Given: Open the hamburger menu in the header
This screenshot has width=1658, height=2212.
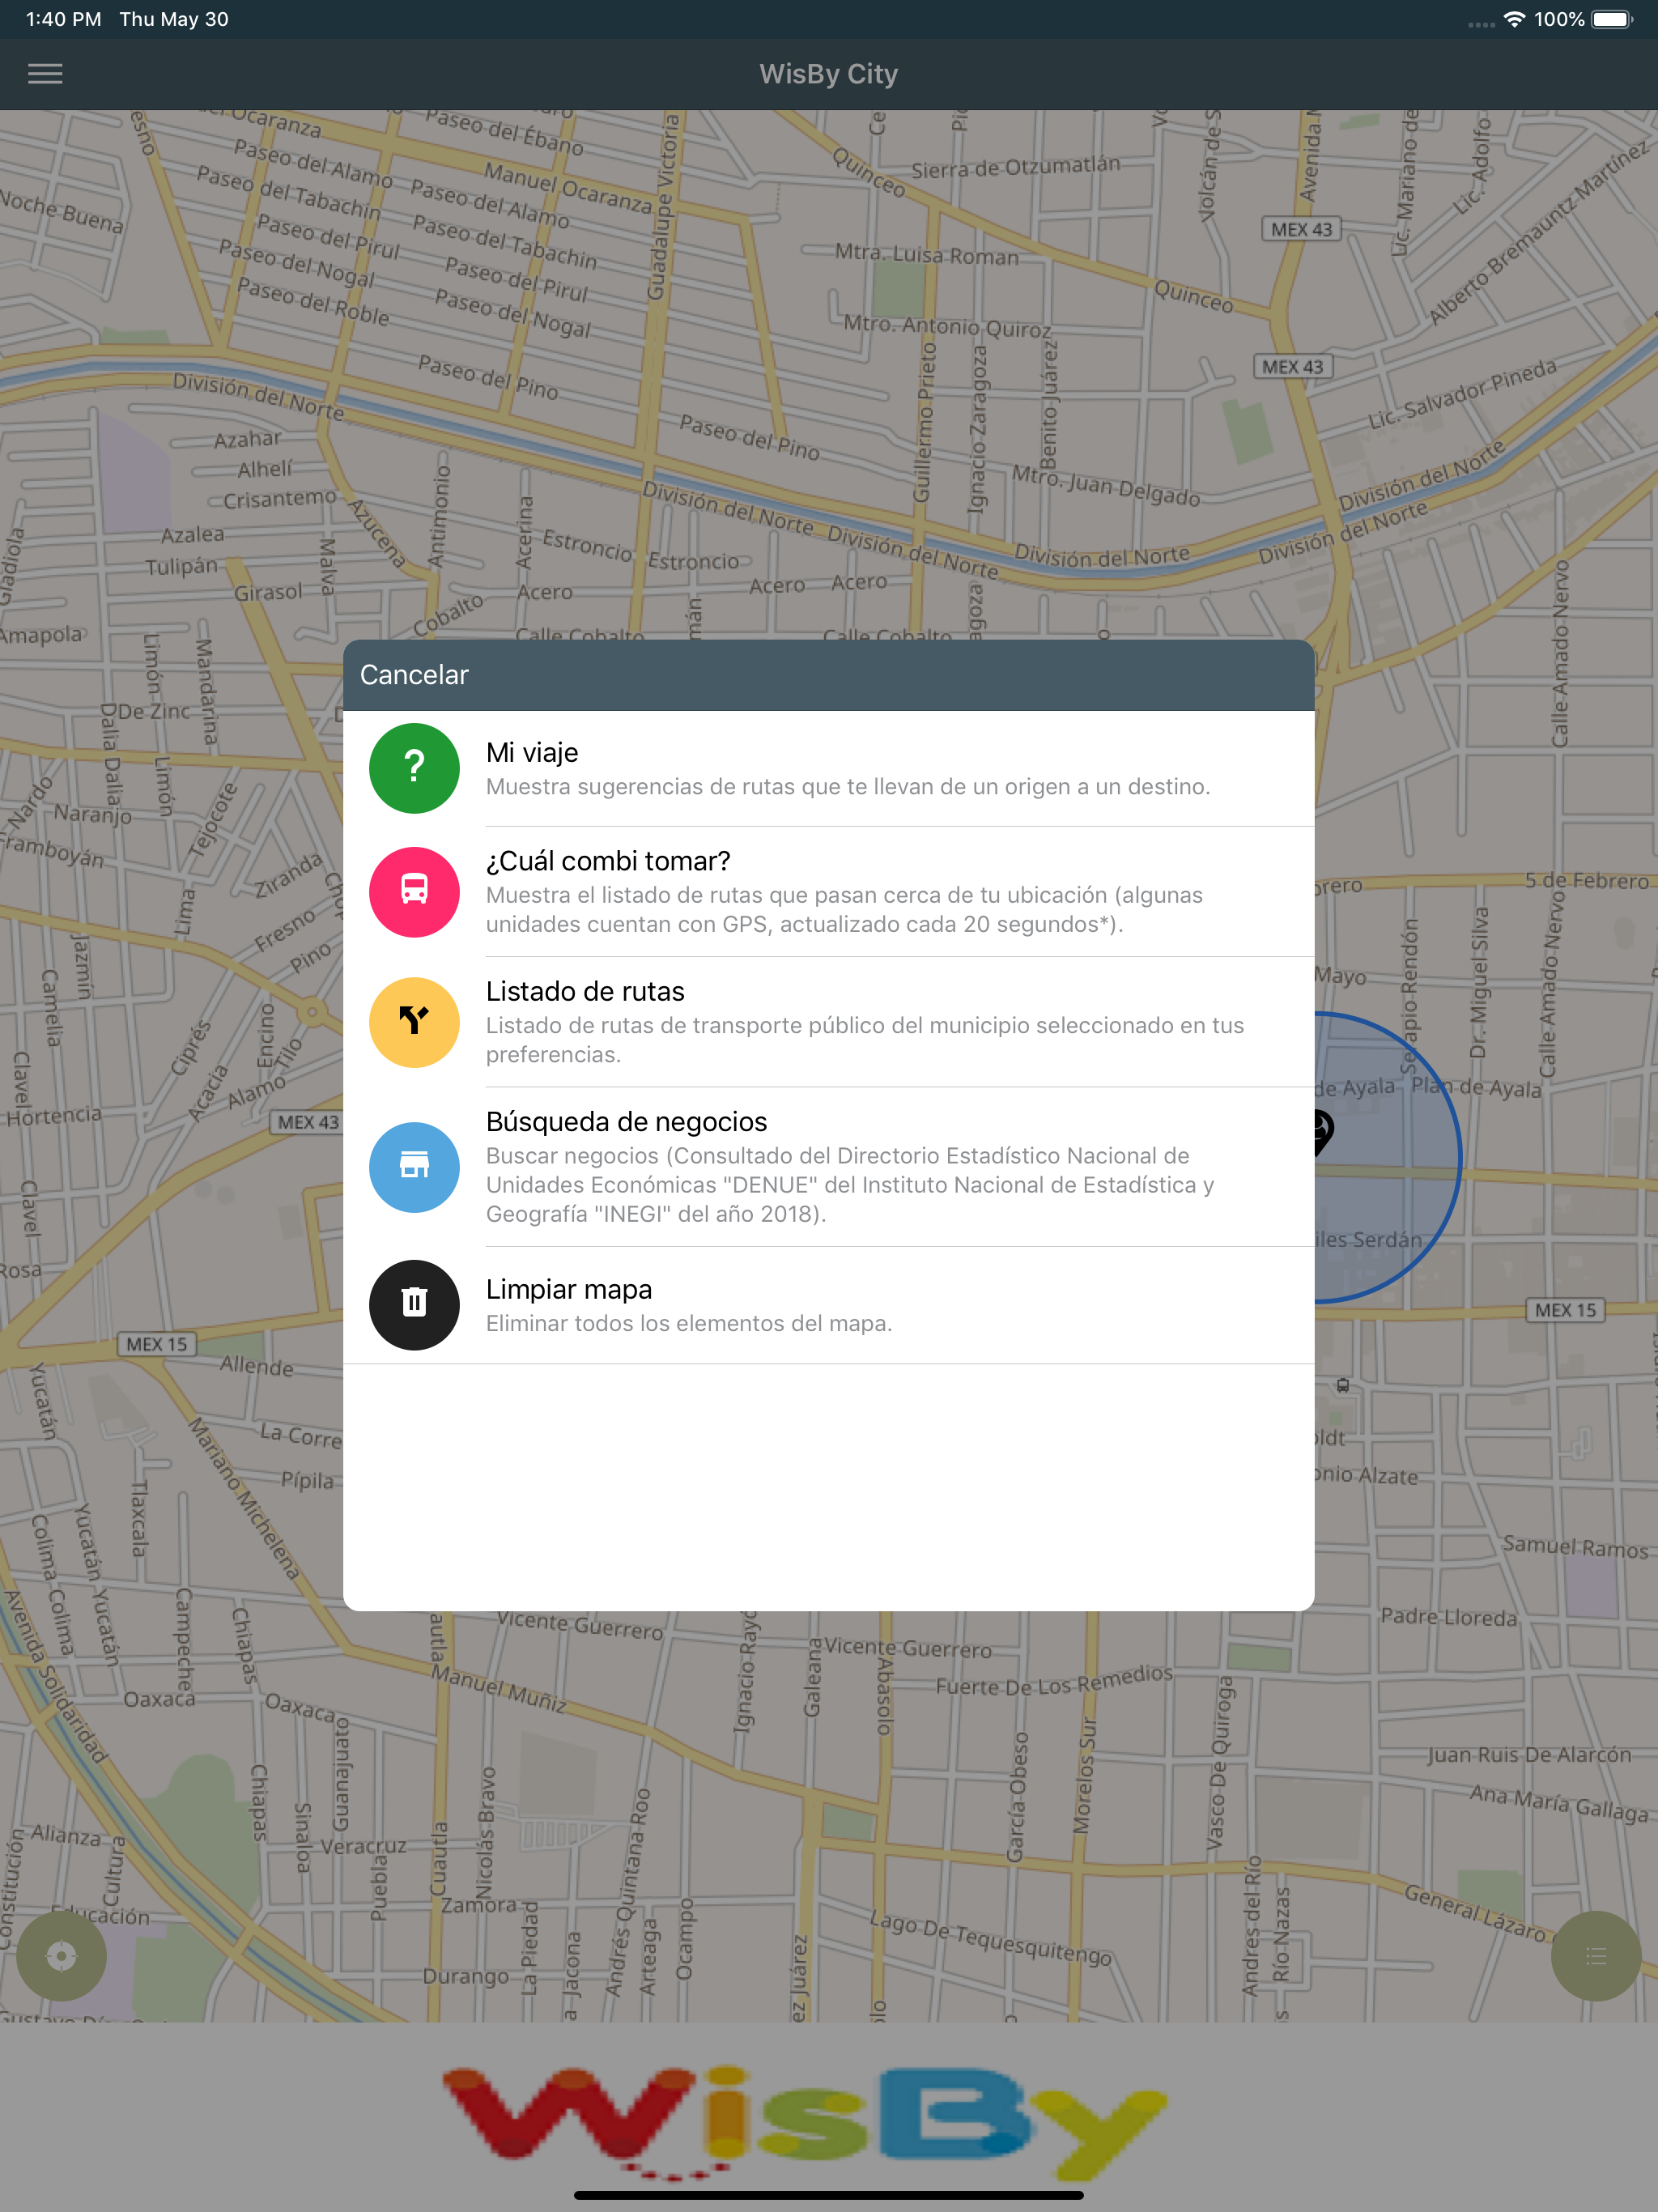Looking at the screenshot, I should [45, 74].
